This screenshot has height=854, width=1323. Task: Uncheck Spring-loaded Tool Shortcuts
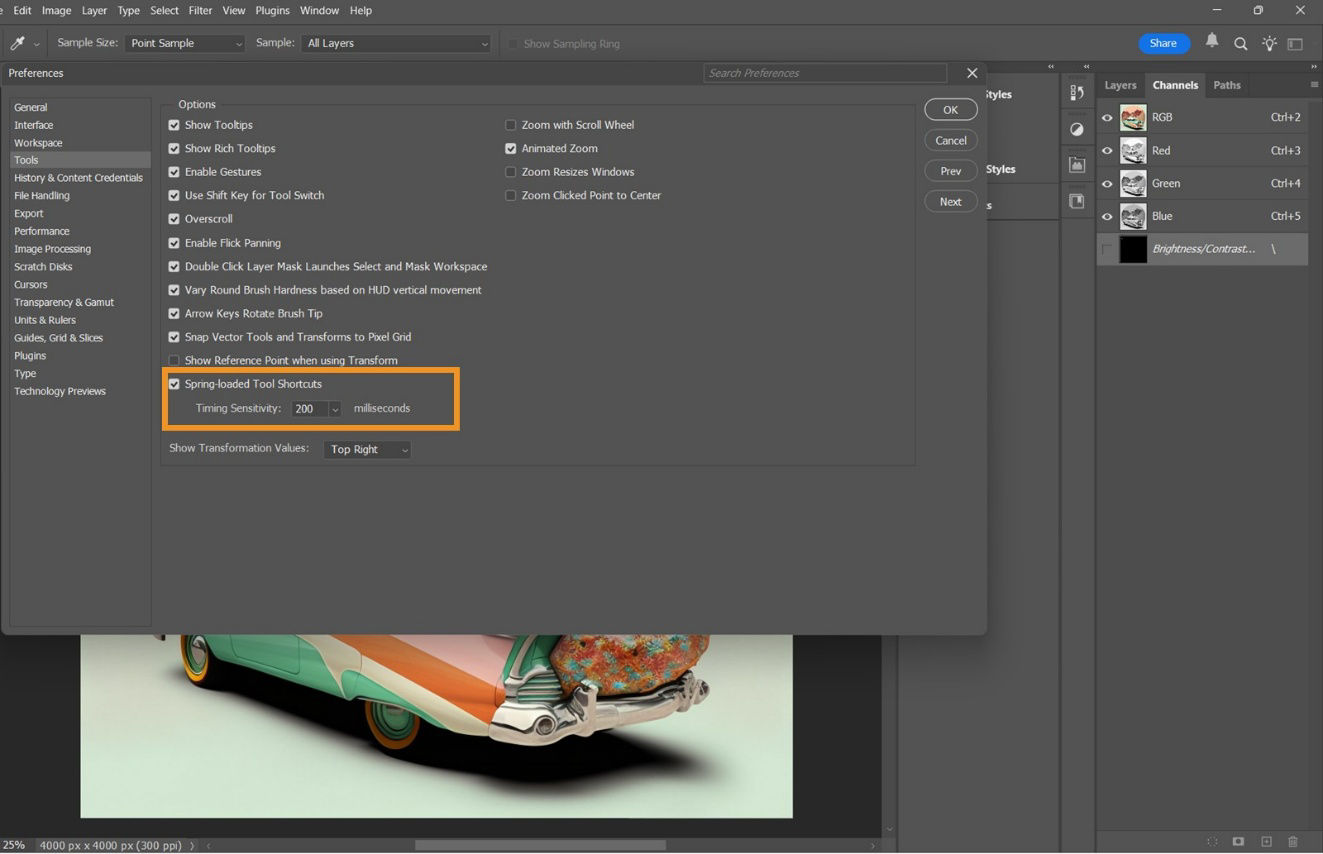(x=174, y=383)
